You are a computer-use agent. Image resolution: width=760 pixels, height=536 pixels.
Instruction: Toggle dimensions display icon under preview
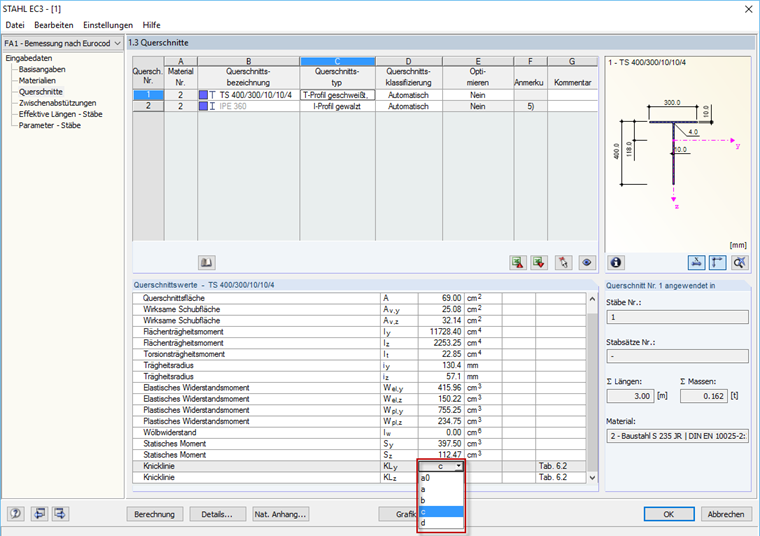click(x=717, y=263)
